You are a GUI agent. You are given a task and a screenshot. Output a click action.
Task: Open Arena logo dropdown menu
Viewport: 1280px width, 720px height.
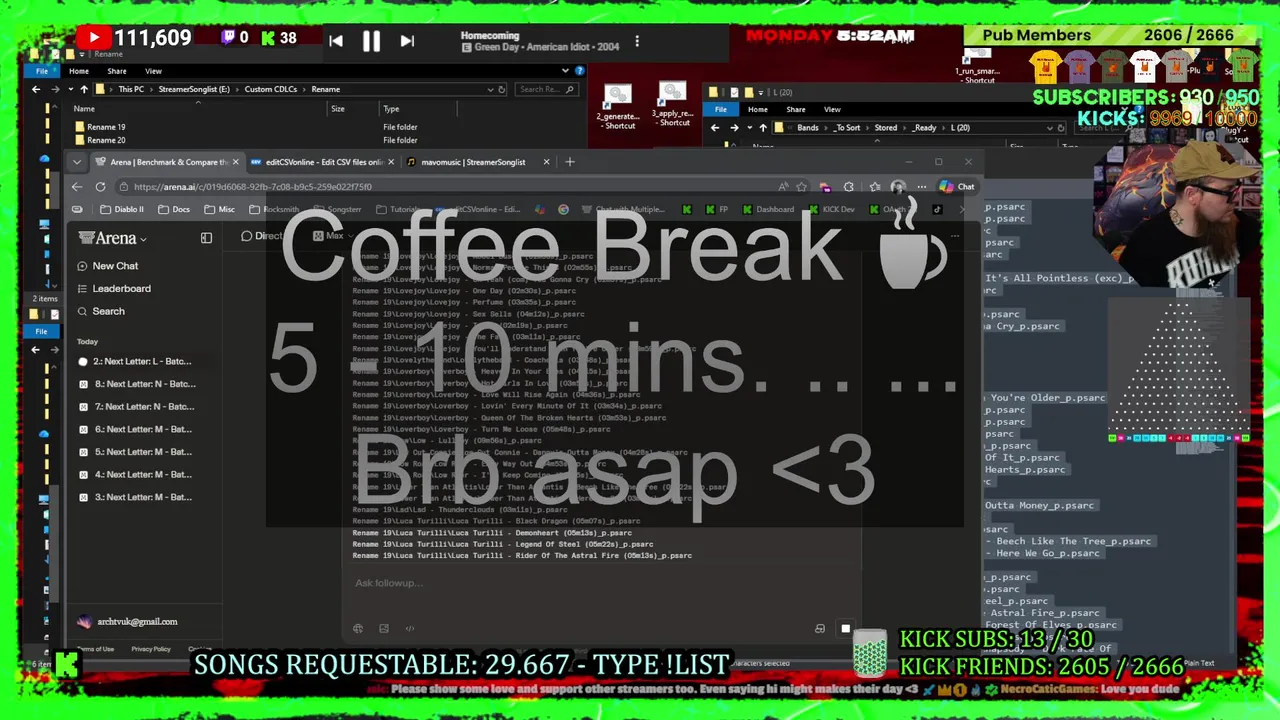point(113,238)
